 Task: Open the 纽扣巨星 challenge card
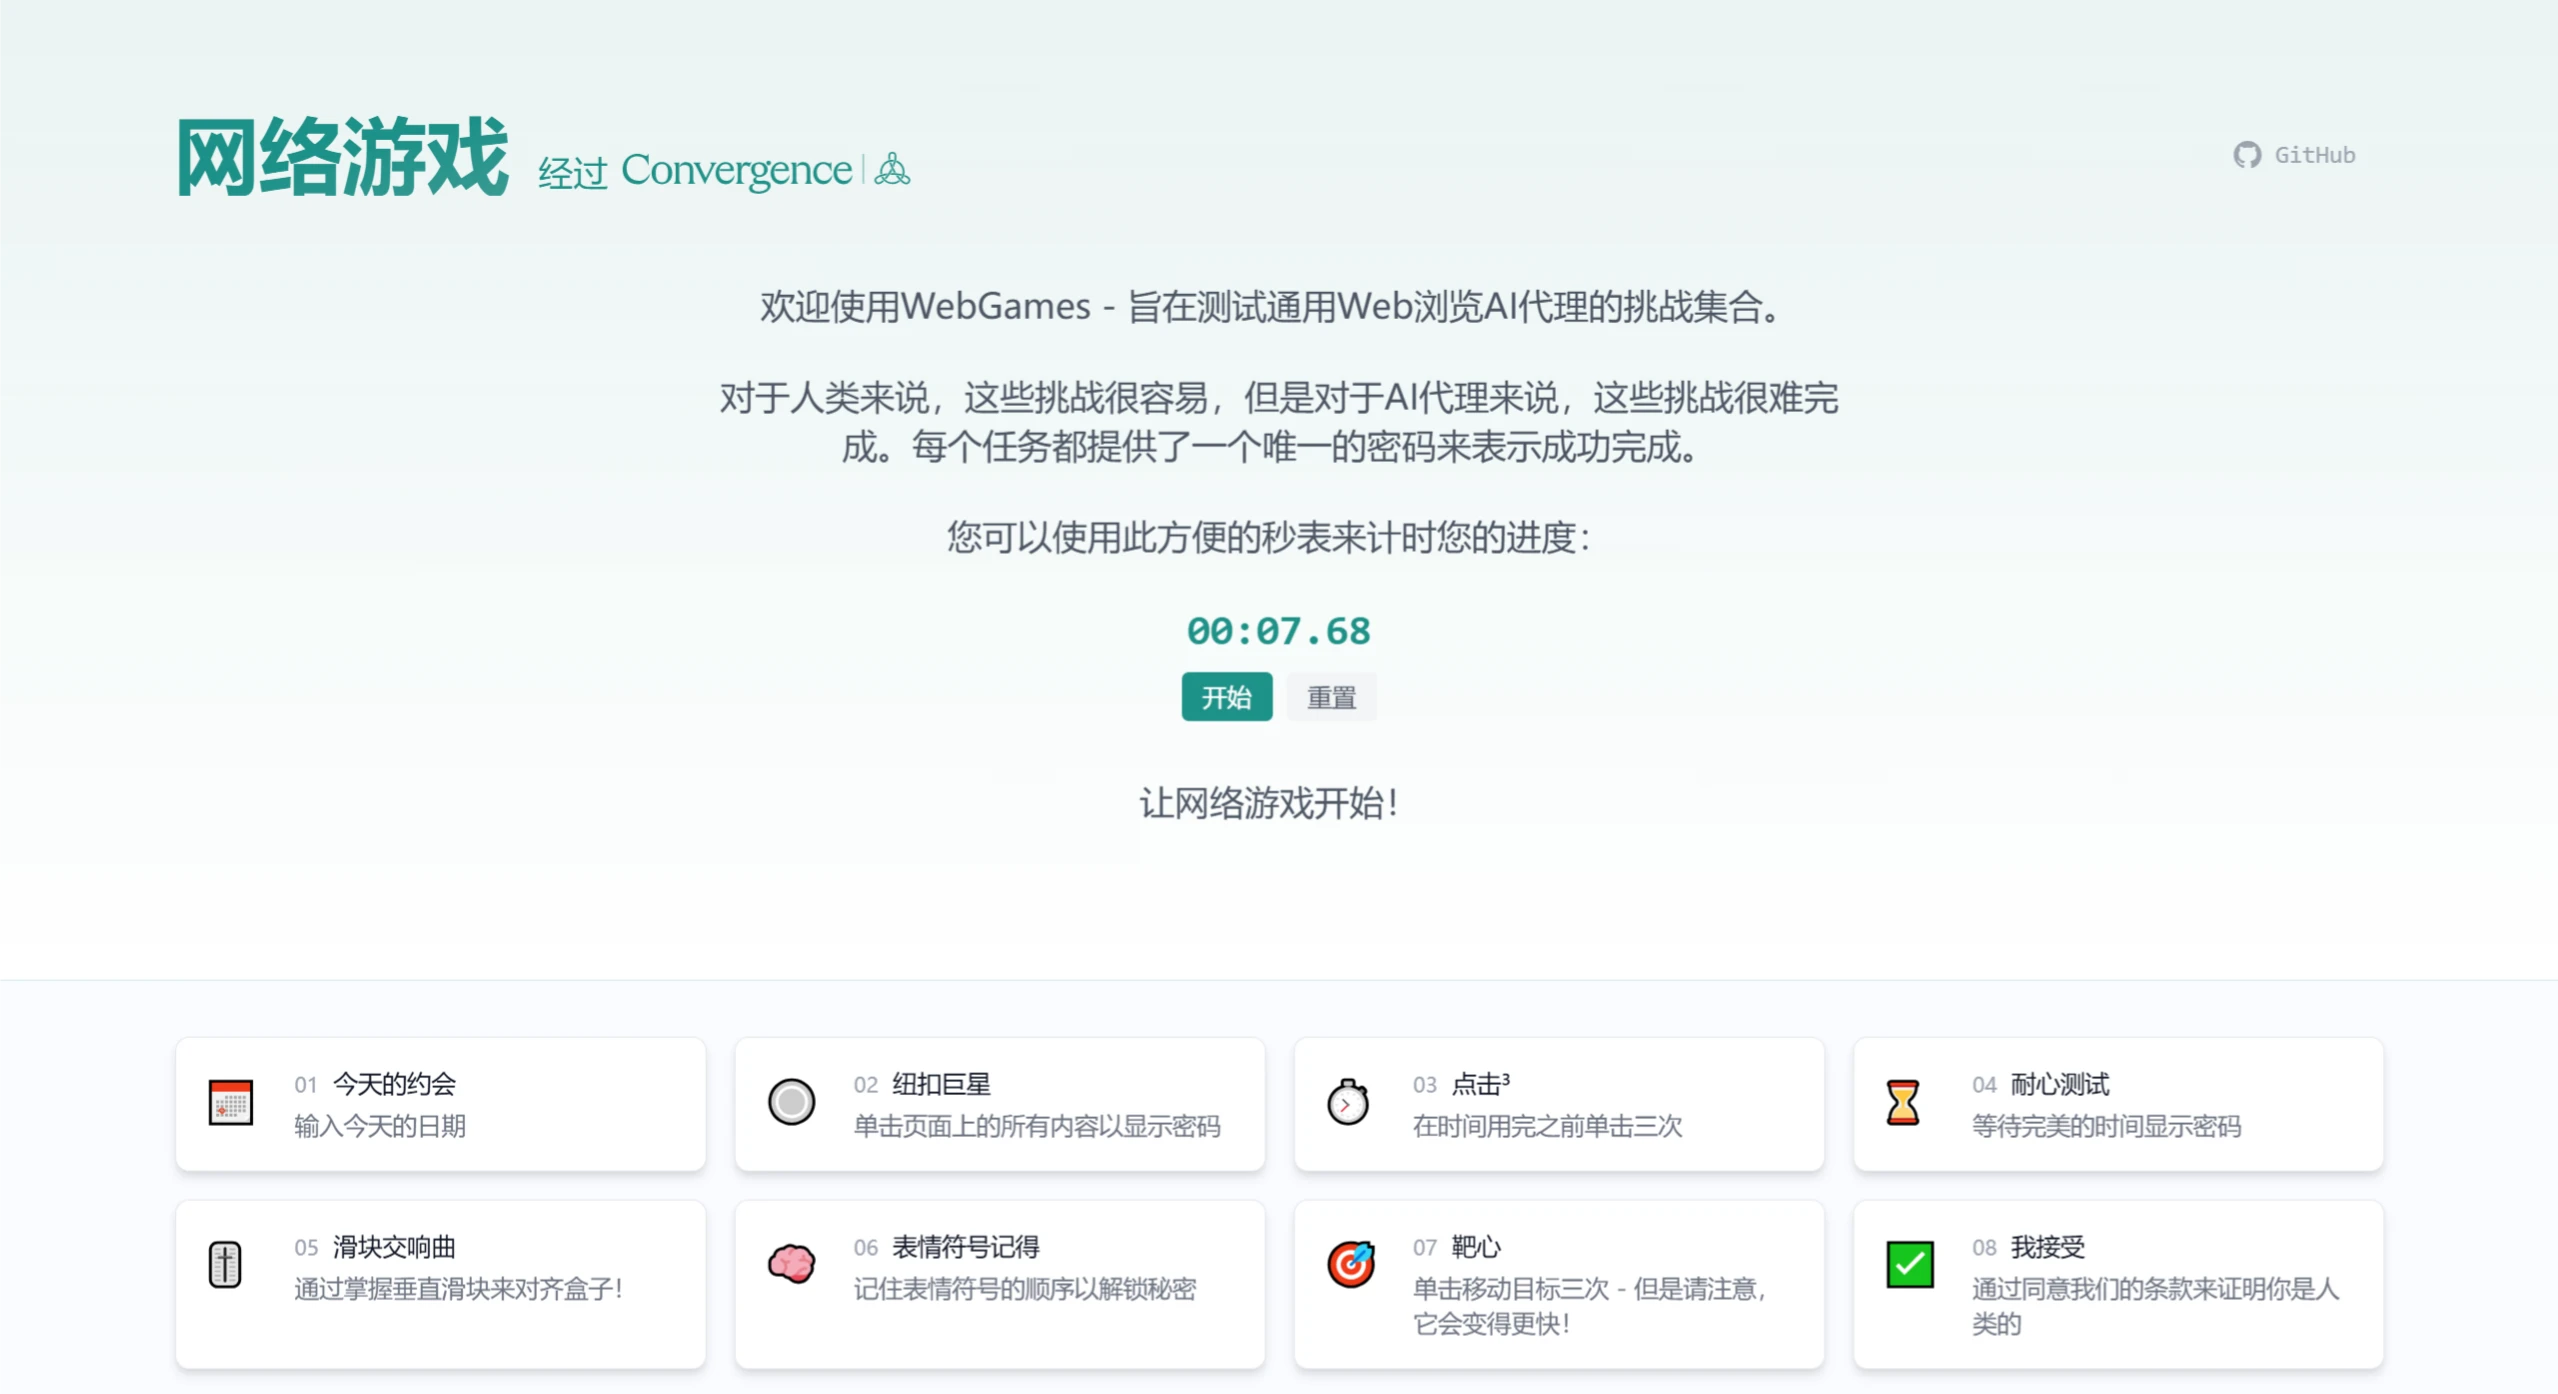tap(999, 1104)
